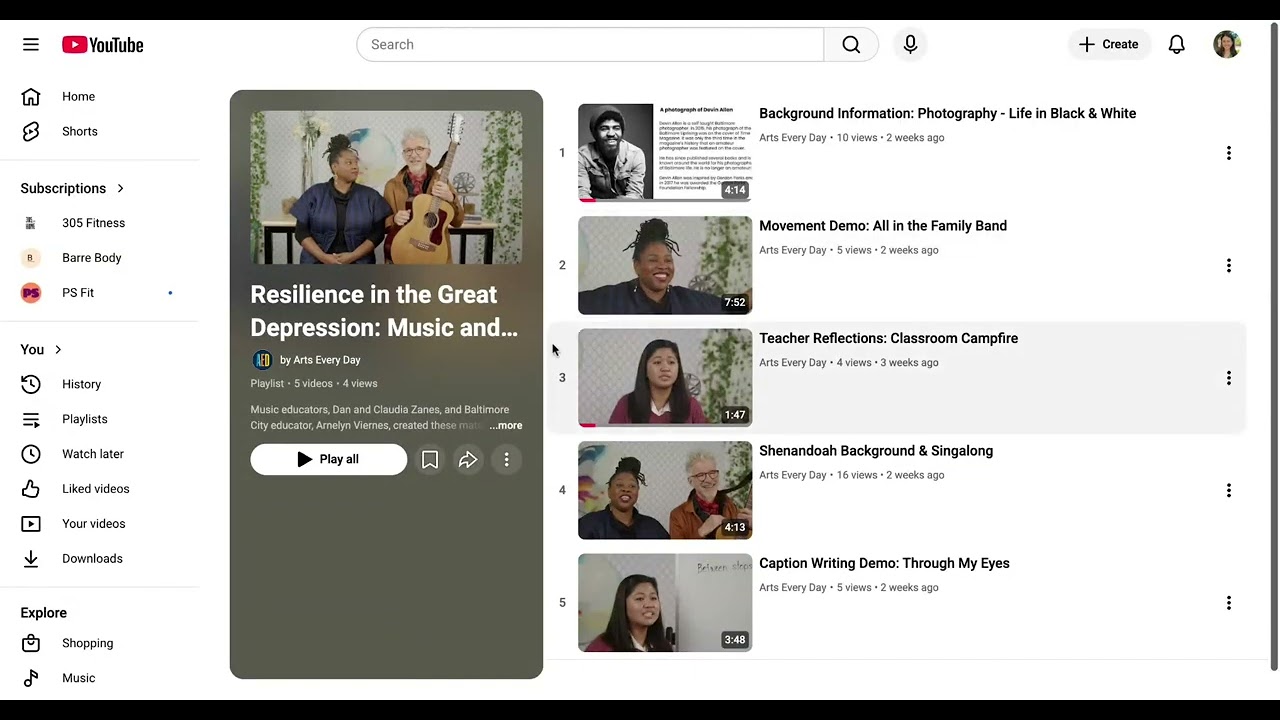The height and width of the screenshot is (720, 1280).
Task: Expand playlist description with ...more
Action: coord(506,425)
